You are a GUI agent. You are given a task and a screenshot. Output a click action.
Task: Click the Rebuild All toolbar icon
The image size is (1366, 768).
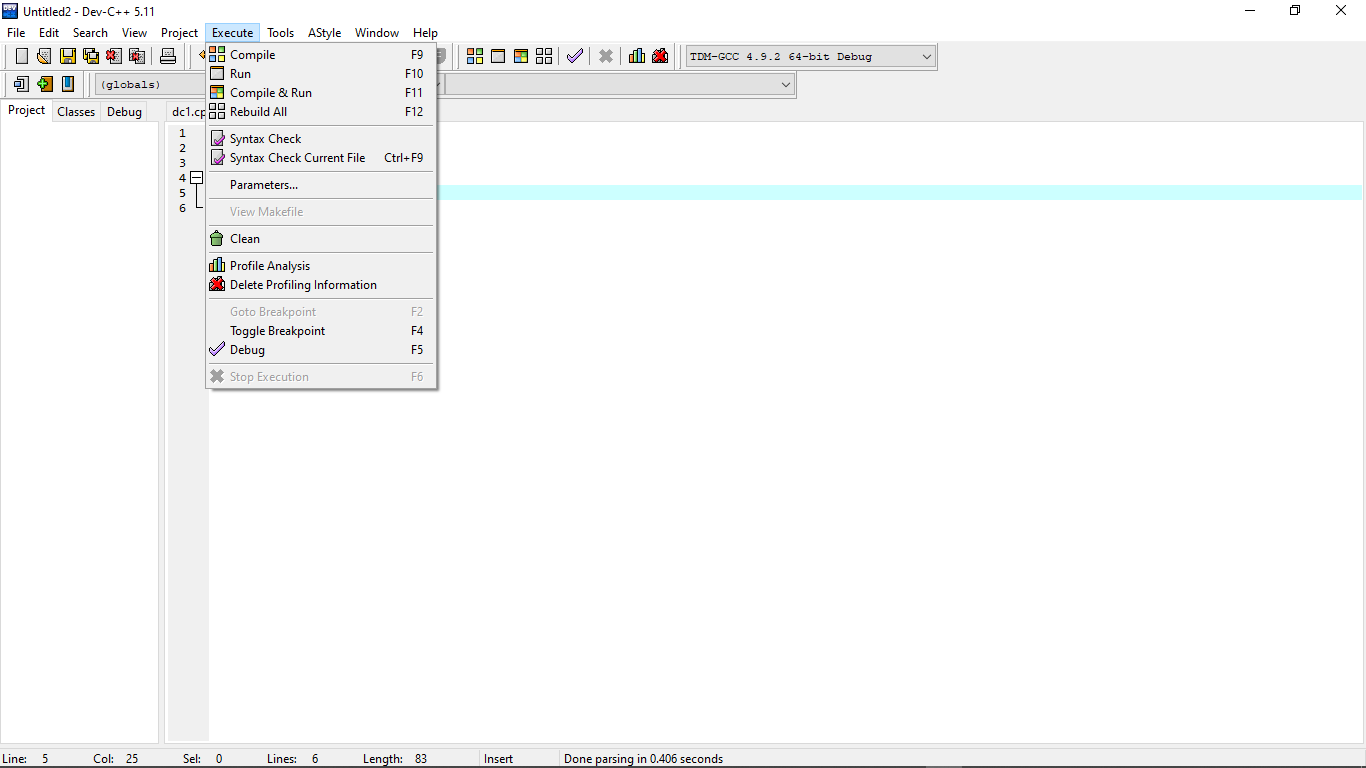[544, 56]
